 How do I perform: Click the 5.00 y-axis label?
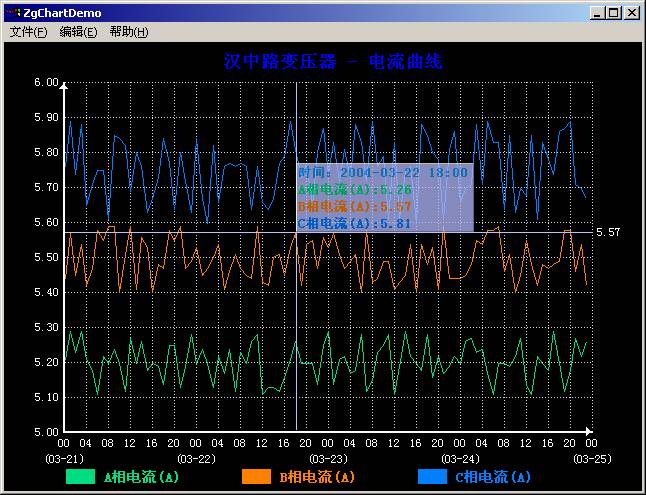pos(46,432)
